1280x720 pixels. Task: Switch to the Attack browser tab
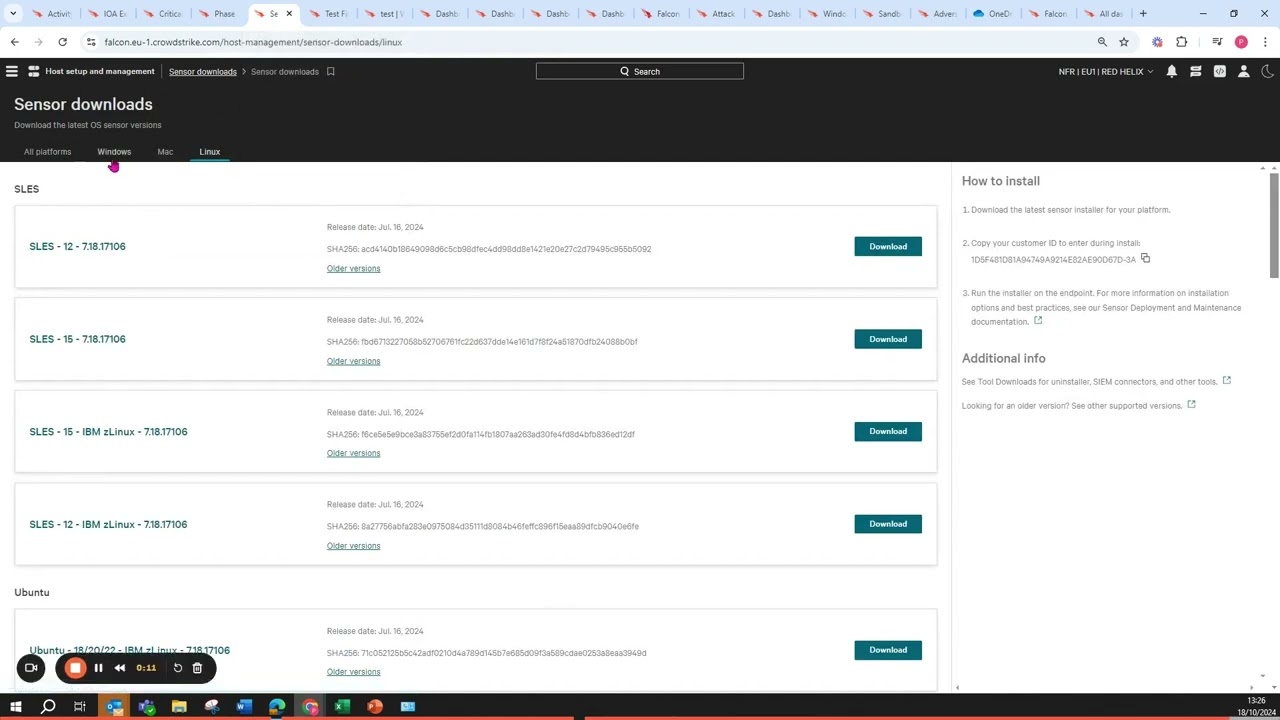click(x=715, y=14)
